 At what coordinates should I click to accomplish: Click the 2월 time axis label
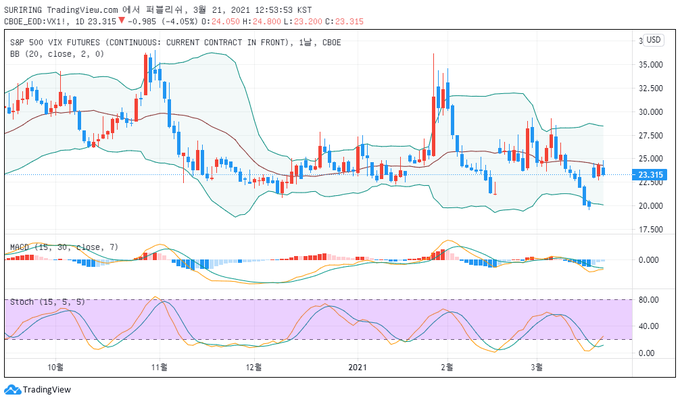pyautogui.click(x=447, y=367)
